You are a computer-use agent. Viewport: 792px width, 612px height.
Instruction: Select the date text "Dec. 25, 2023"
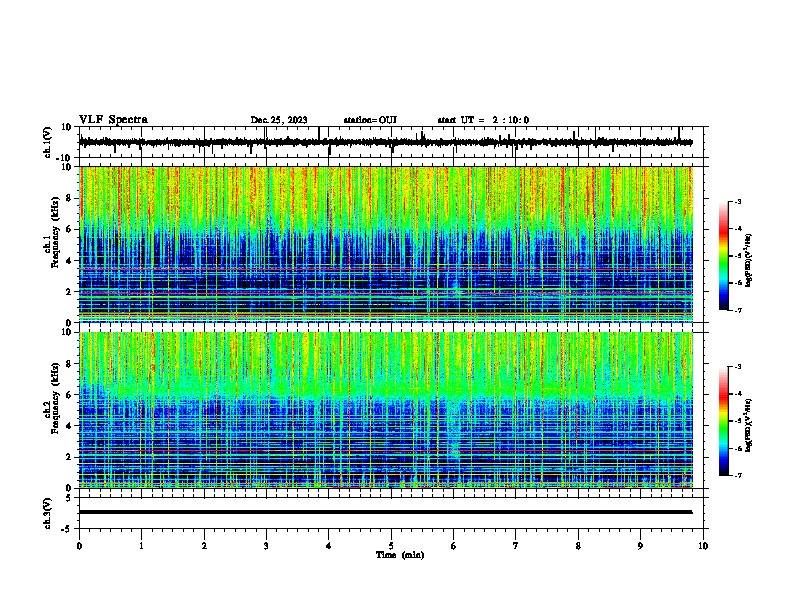pyautogui.click(x=279, y=120)
